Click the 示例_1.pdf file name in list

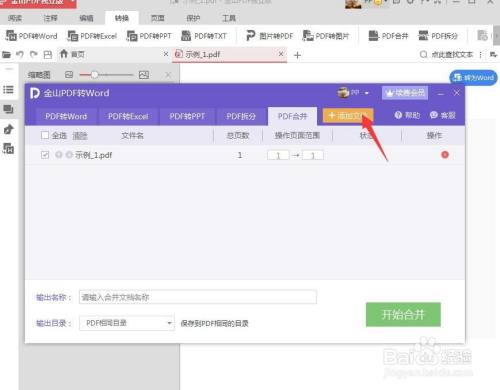(94, 155)
